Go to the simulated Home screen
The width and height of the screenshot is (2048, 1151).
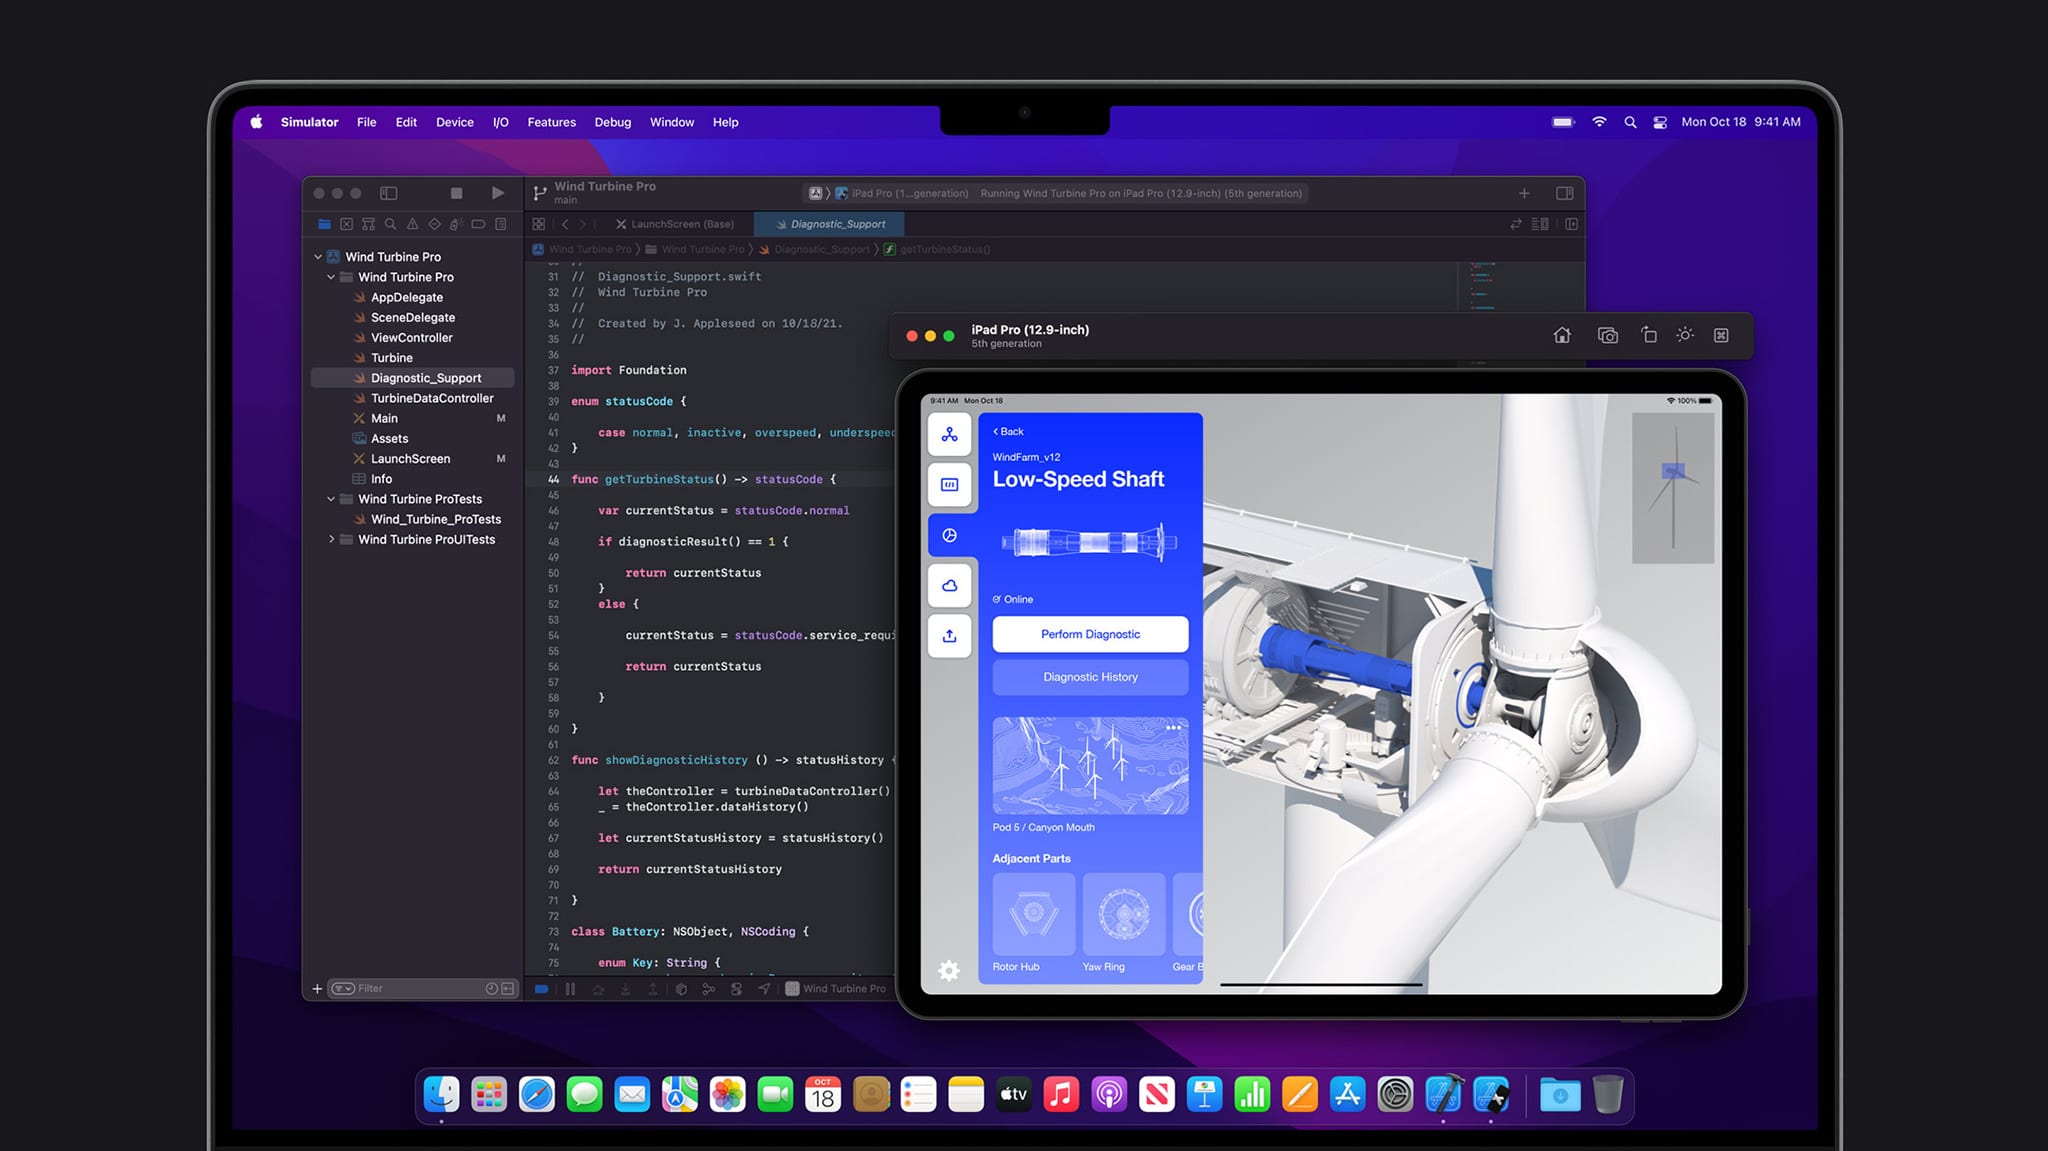[1562, 335]
